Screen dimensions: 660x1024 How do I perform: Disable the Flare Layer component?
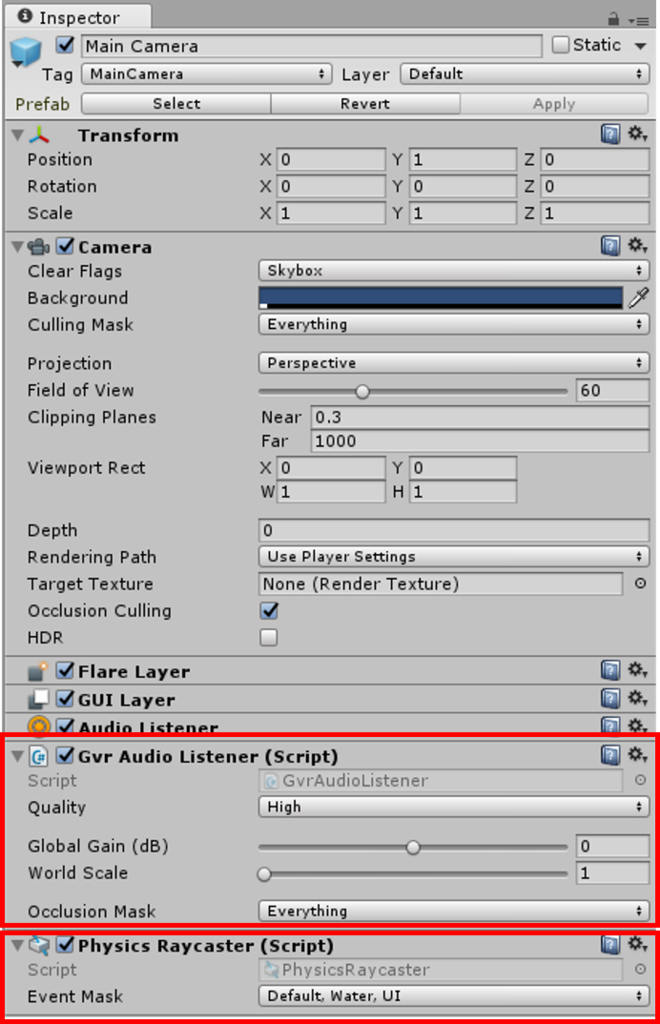[x=65, y=671]
